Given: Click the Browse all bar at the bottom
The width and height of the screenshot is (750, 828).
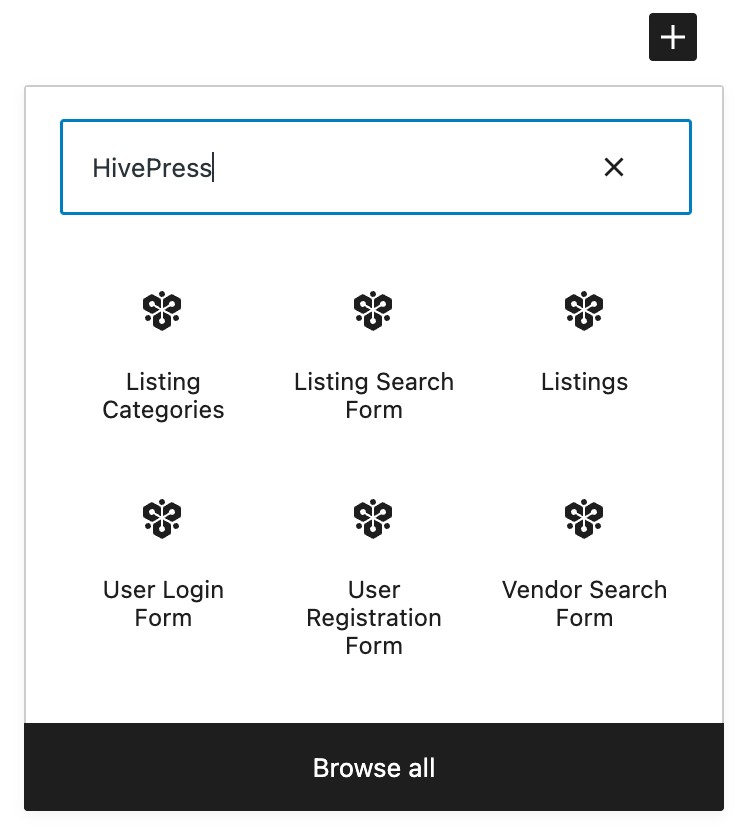Looking at the screenshot, I should click(373, 767).
